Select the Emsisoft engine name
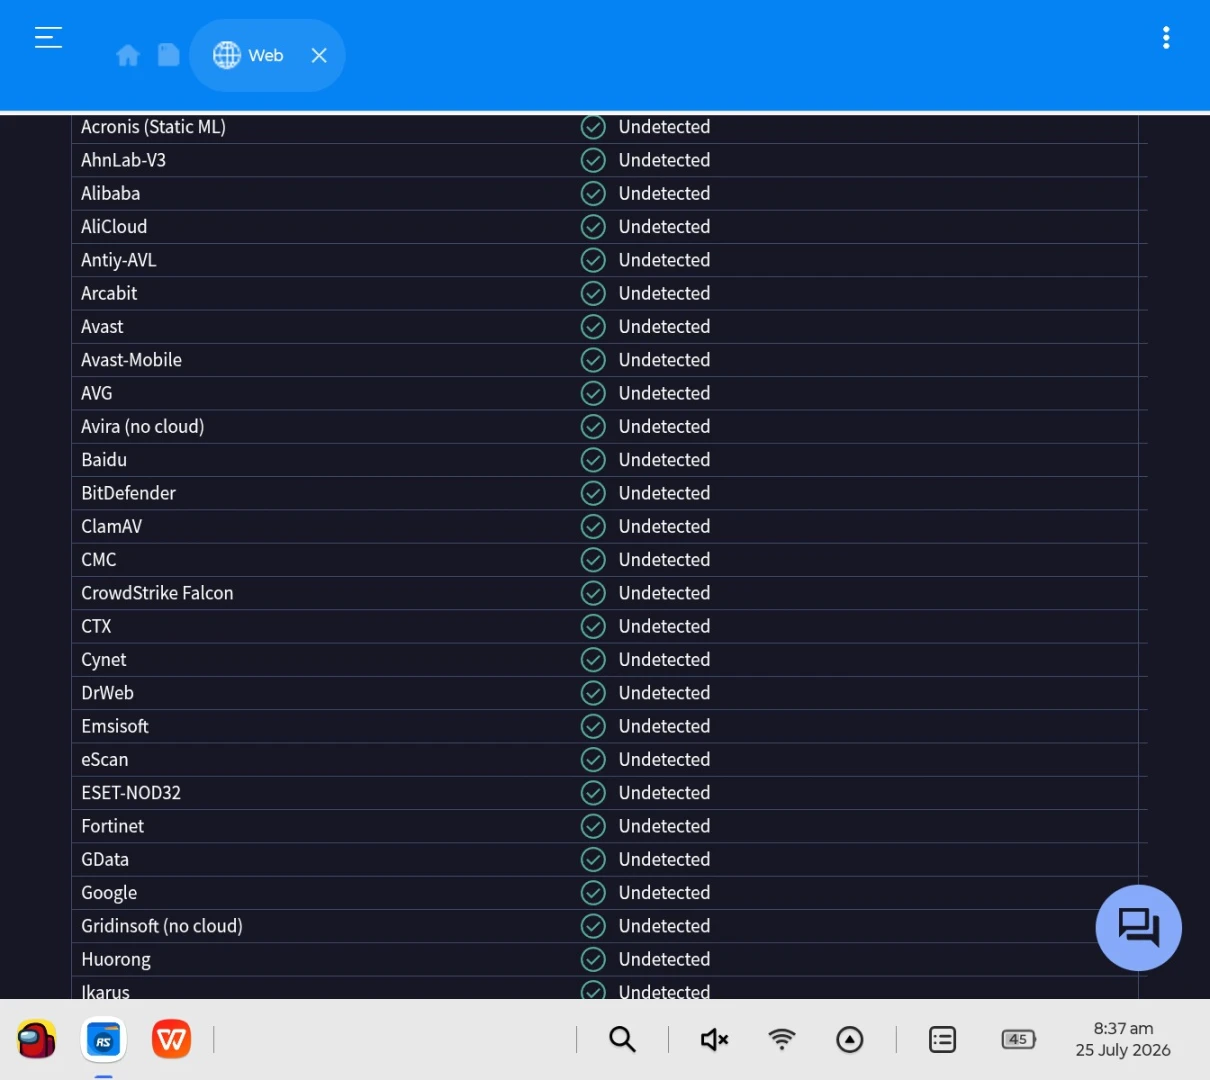Viewport: 1210px width, 1080px height. click(114, 726)
